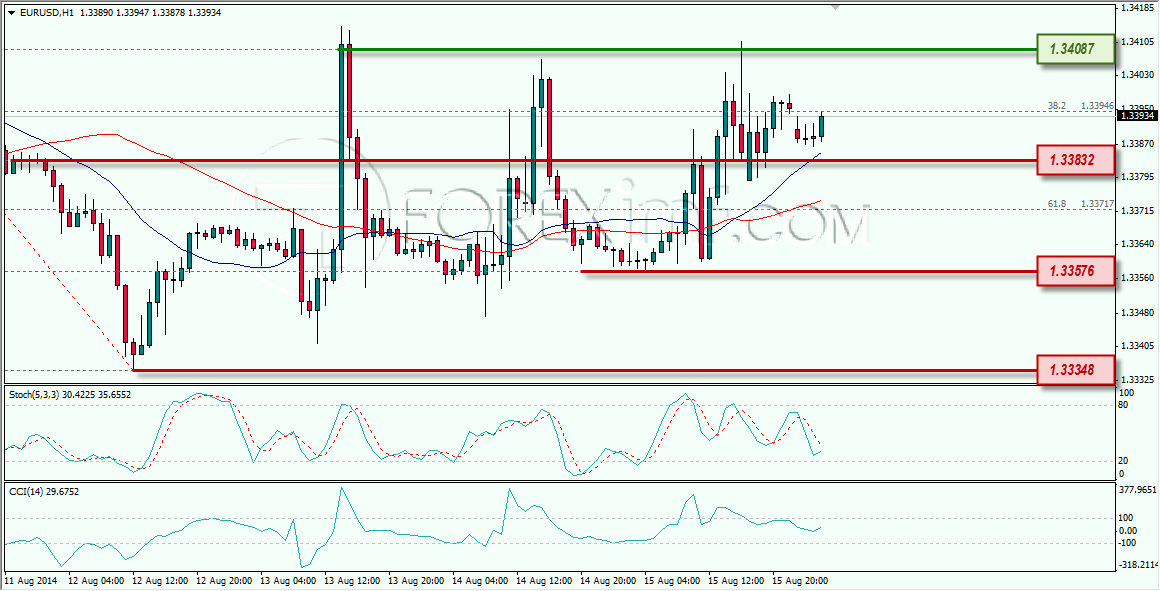Click the 15 Aug 04:00 time label
The width and height of the screenshot is (1160, 591).
tap(670, 580)
